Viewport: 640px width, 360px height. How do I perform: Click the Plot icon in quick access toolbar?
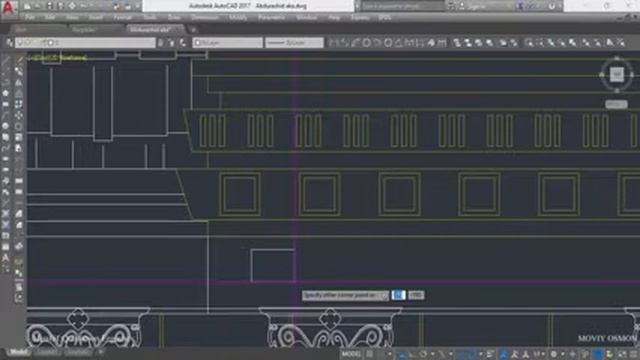(72, 6)
